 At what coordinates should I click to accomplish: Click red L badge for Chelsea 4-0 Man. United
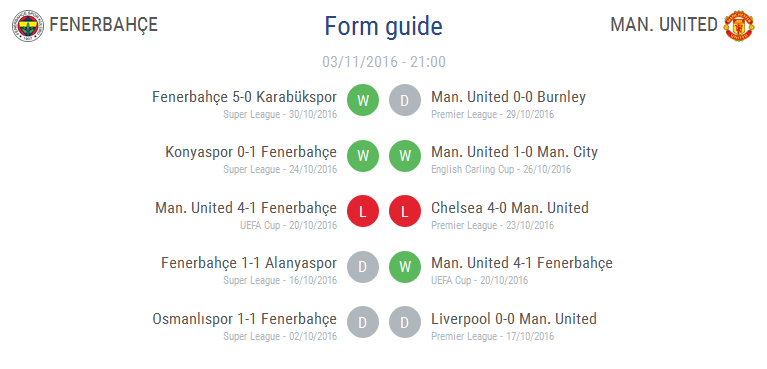point(405,211)
